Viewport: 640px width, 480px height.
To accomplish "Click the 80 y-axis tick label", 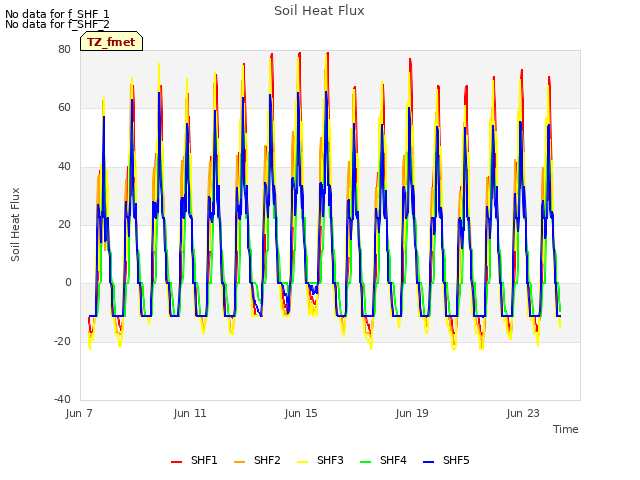I will [64, 49].
